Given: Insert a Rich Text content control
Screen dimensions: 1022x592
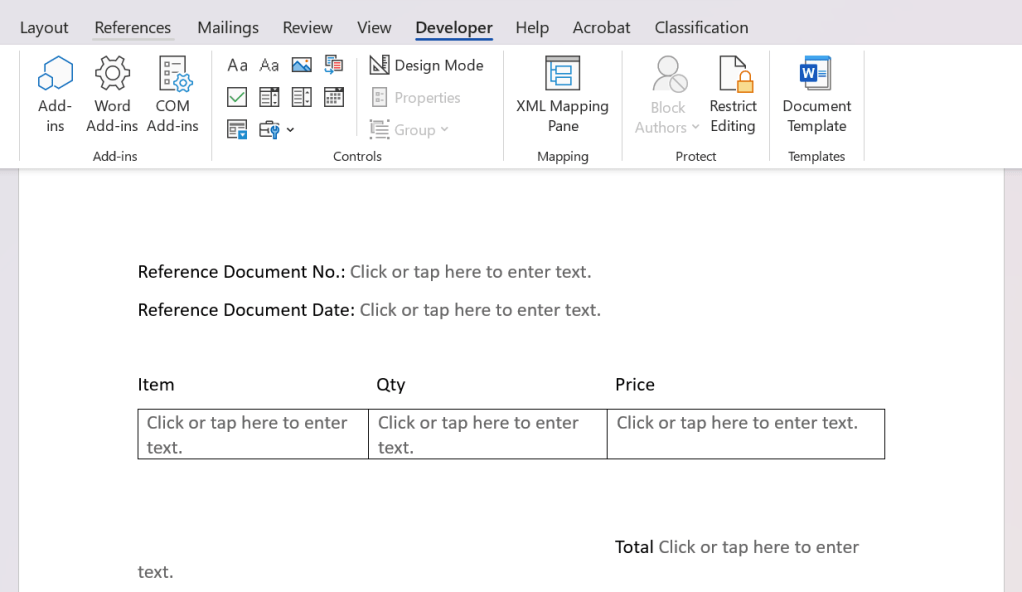Looking at the screenshot, I should 237,65.
